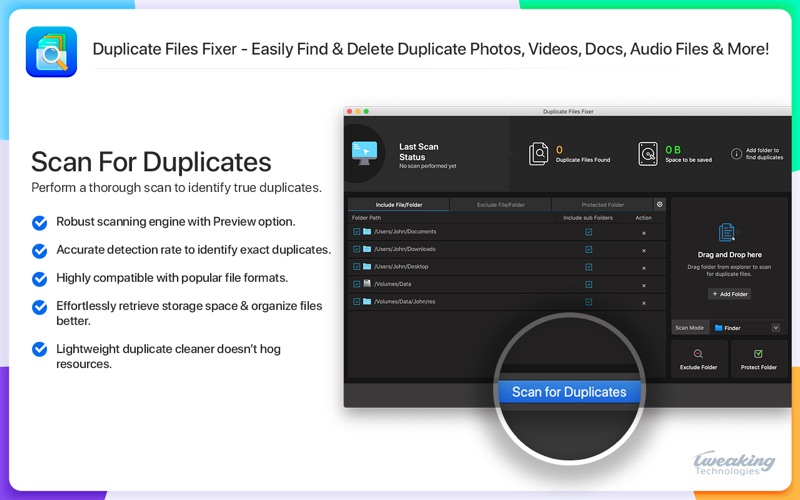
Task: Click the Scan for Duplicates button
Action: point(569,392)
